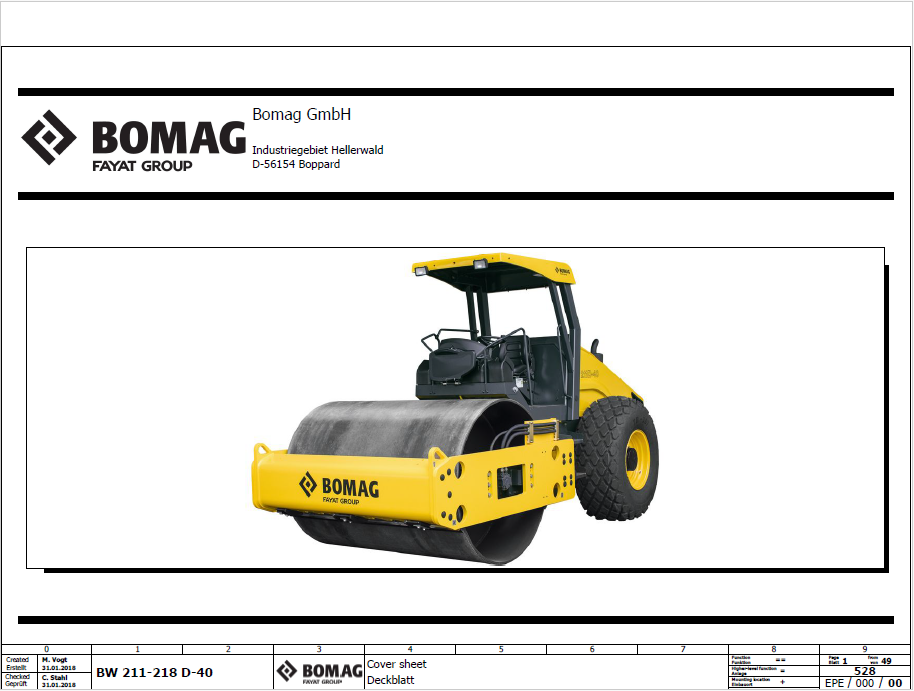
Task: Click the number '528' in title block
Action: [x=865, y=671]
